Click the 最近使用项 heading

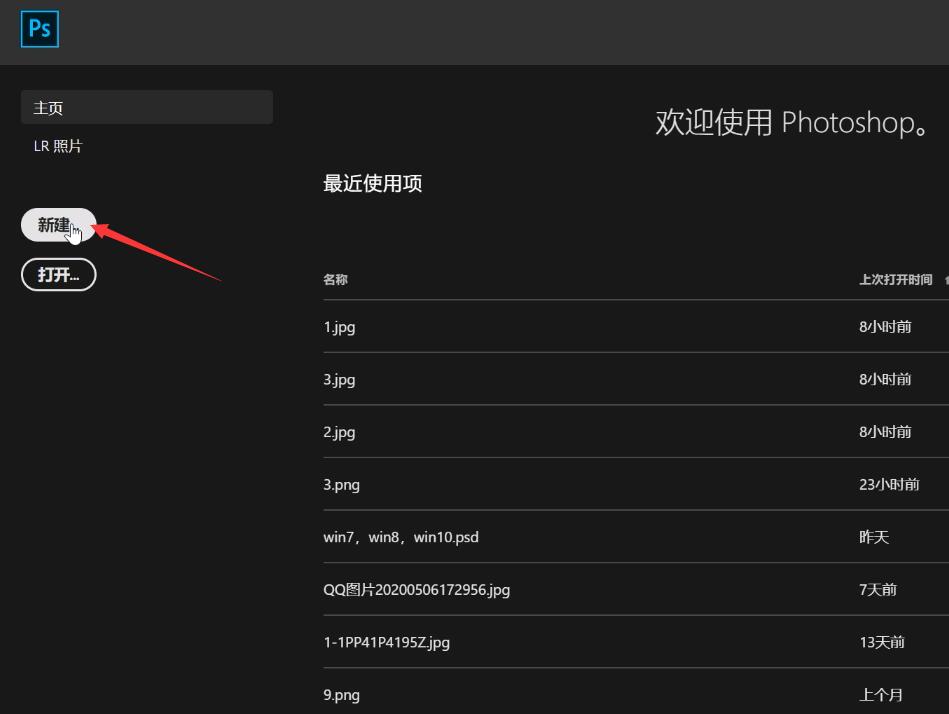(x=373, y=183)
